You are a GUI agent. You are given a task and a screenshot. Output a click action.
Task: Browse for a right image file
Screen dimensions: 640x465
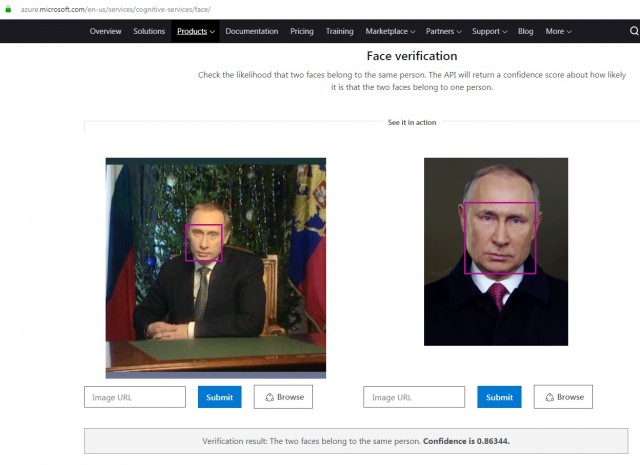(563, 397)
